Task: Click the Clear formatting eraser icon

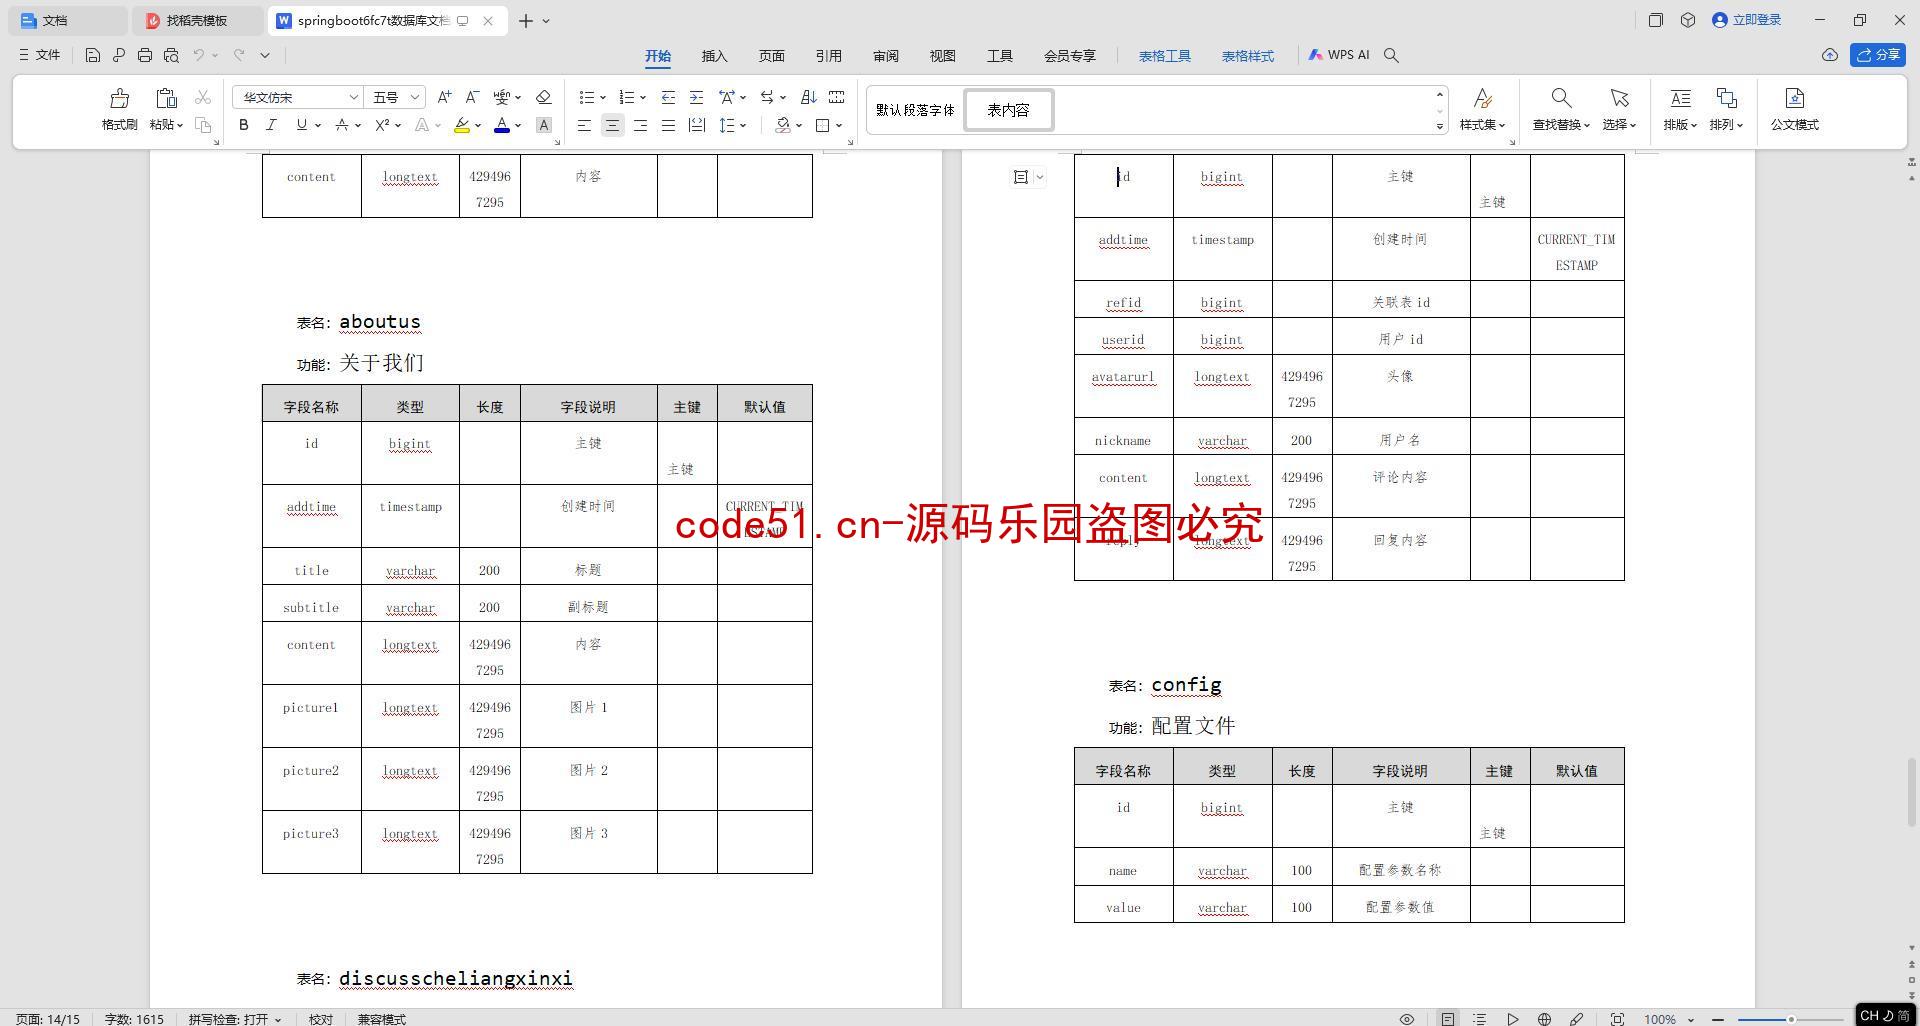Action: point(544,97)
